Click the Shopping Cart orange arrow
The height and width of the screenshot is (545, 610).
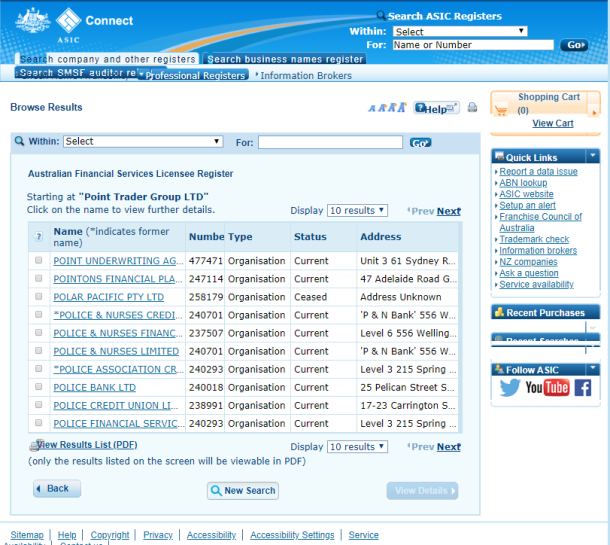(594, 112)
